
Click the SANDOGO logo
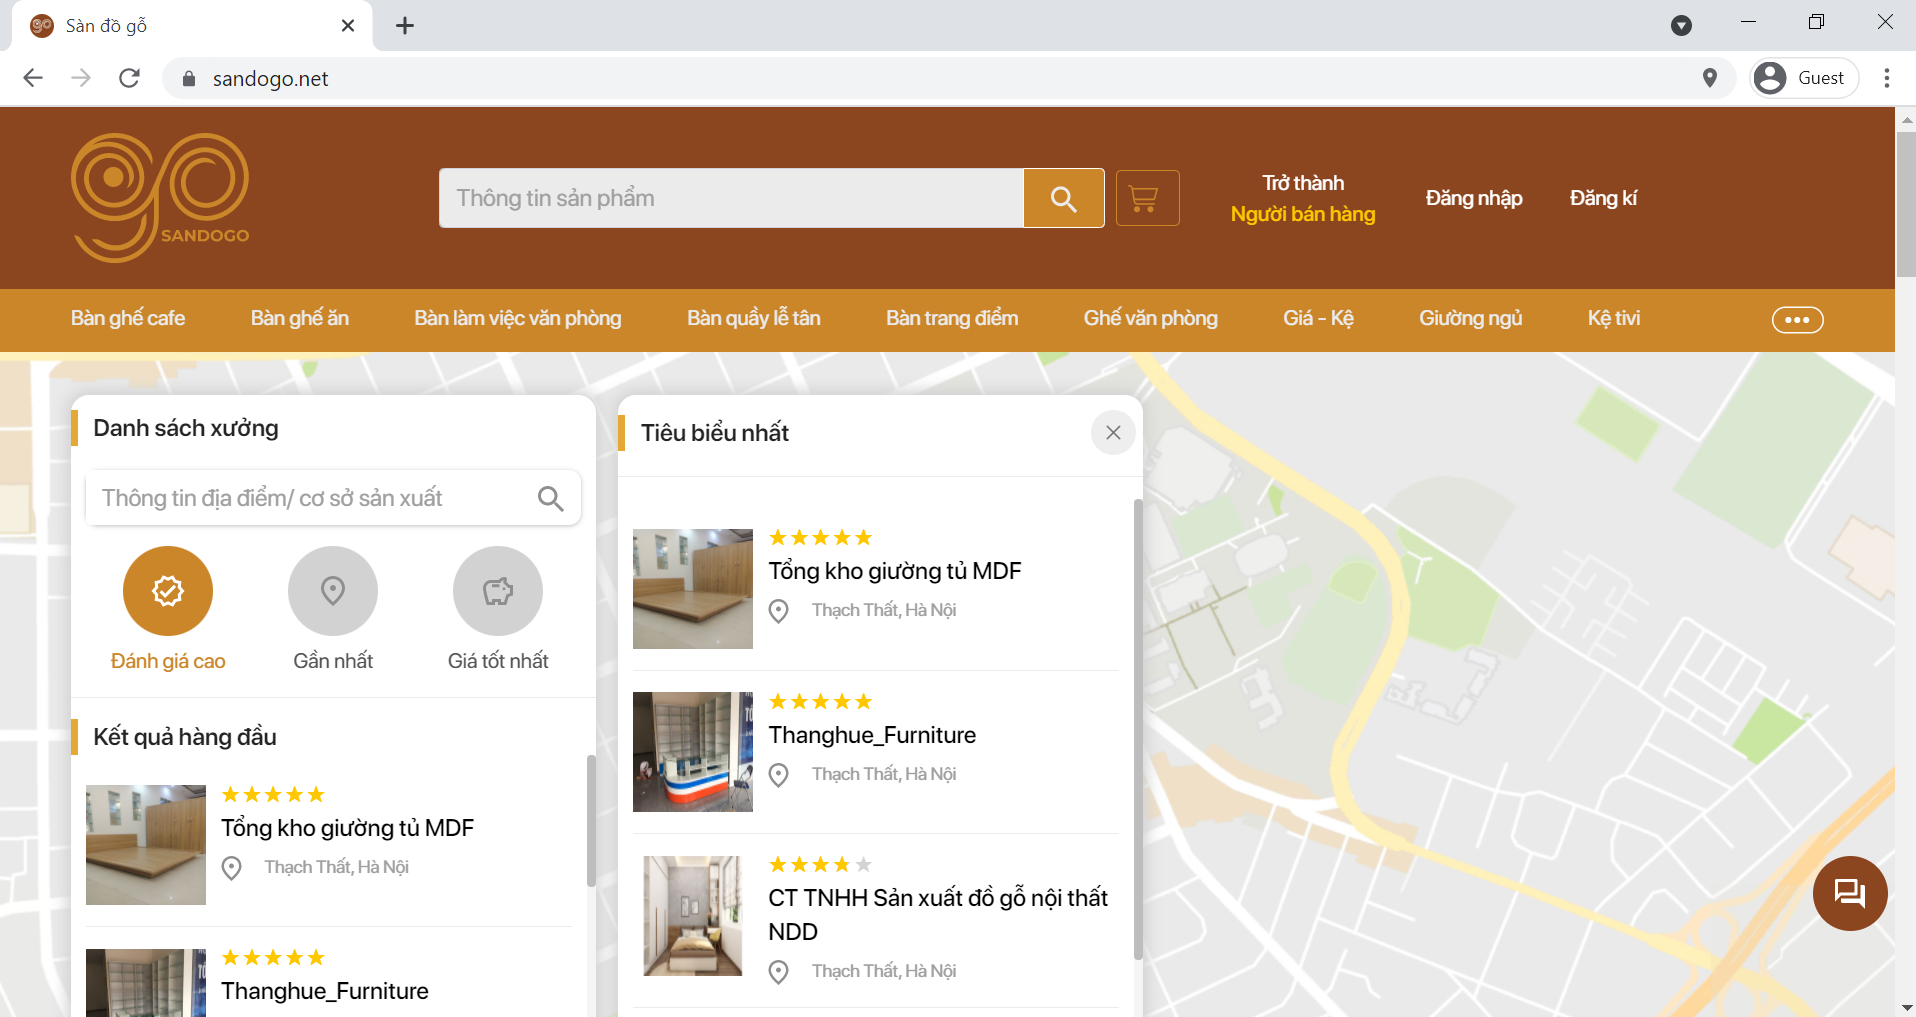[160, 198]
